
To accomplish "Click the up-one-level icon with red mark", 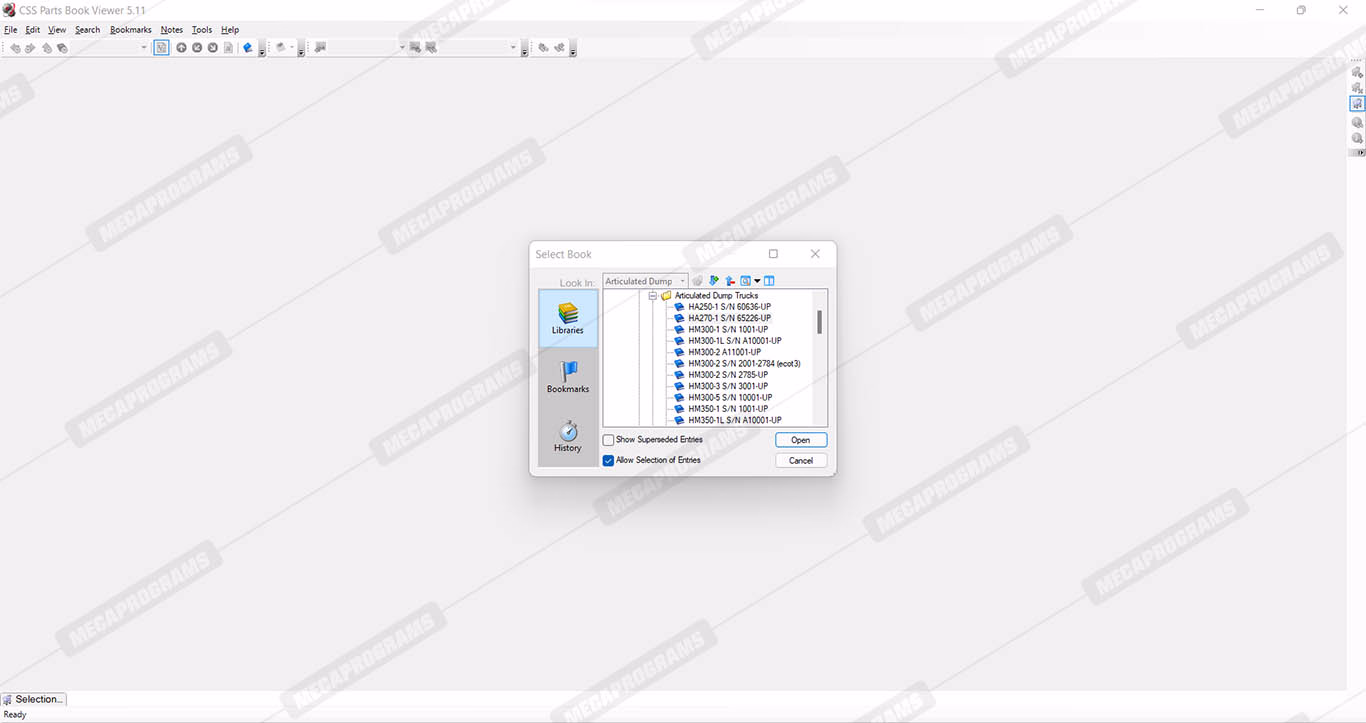I will (730, 281).
